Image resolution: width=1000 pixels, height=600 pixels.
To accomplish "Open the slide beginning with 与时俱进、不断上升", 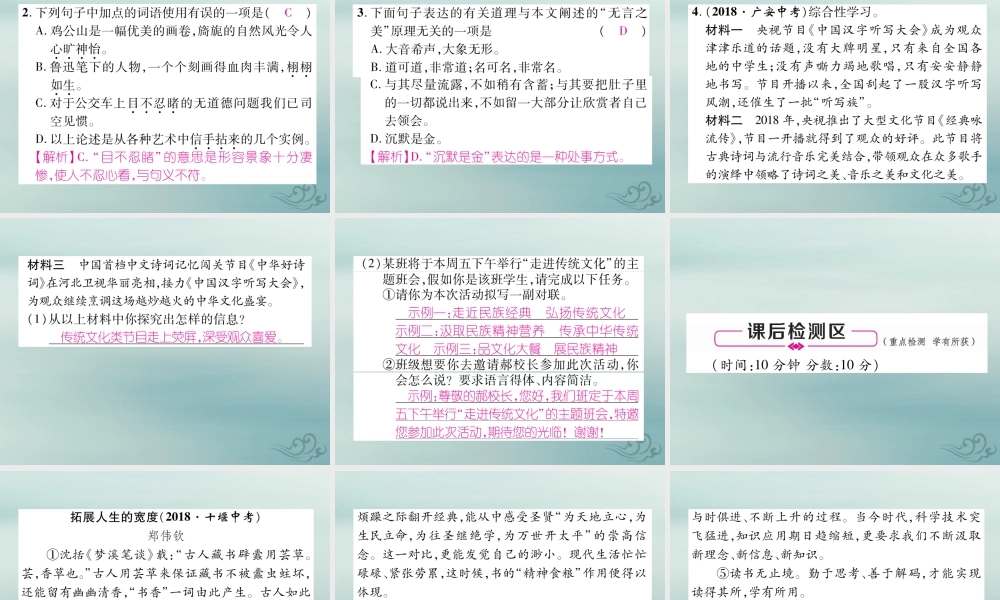I will point(835,536).
